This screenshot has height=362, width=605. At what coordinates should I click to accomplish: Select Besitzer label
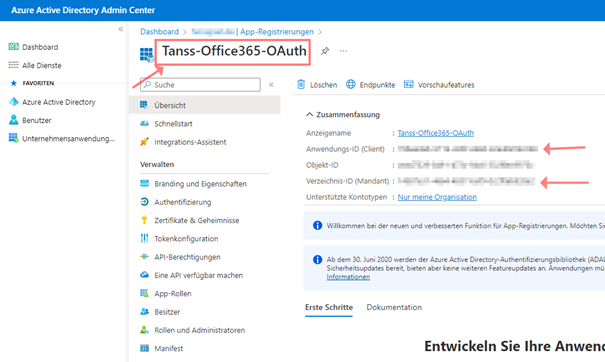[167, 312]
